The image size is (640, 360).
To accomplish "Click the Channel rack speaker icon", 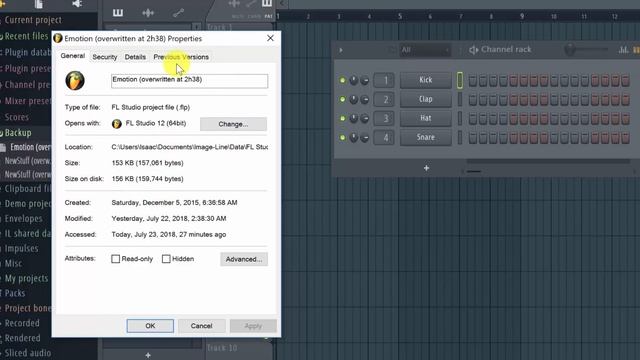I will [473, 50].
